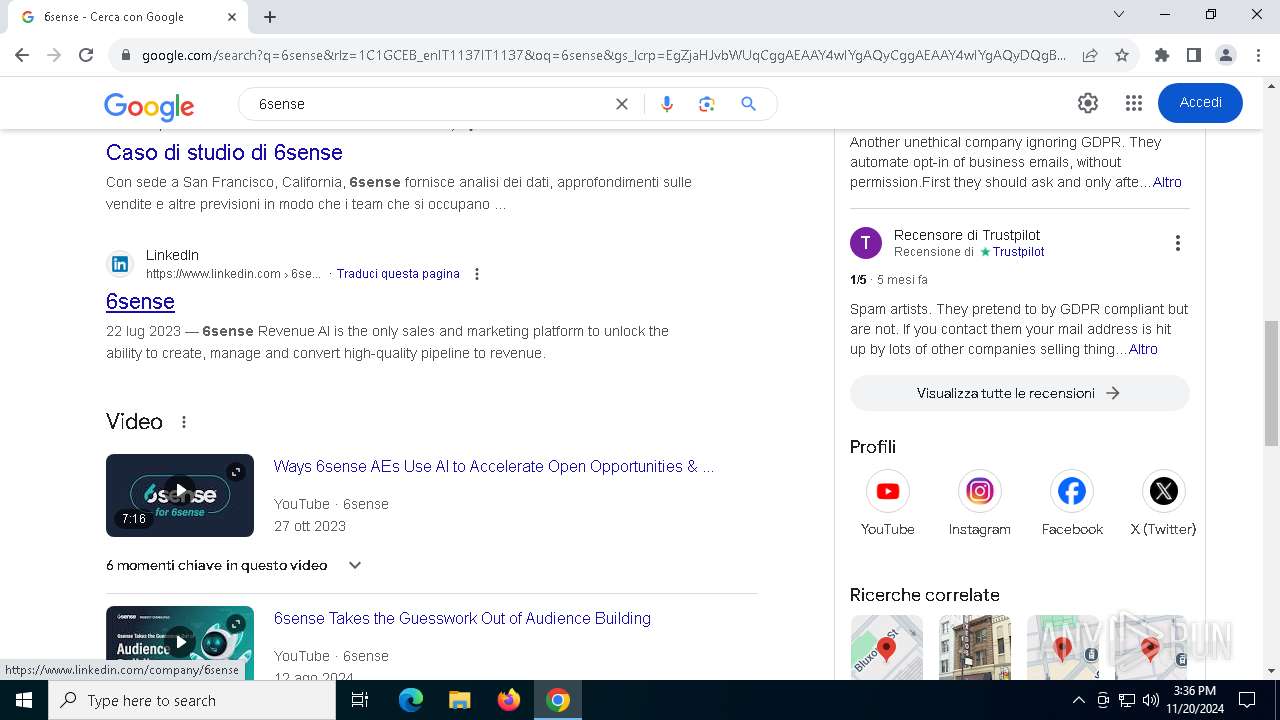1280x720 pixels.
Task: Open File Explorer from the taskbar
Action: [x=460, y=700]
